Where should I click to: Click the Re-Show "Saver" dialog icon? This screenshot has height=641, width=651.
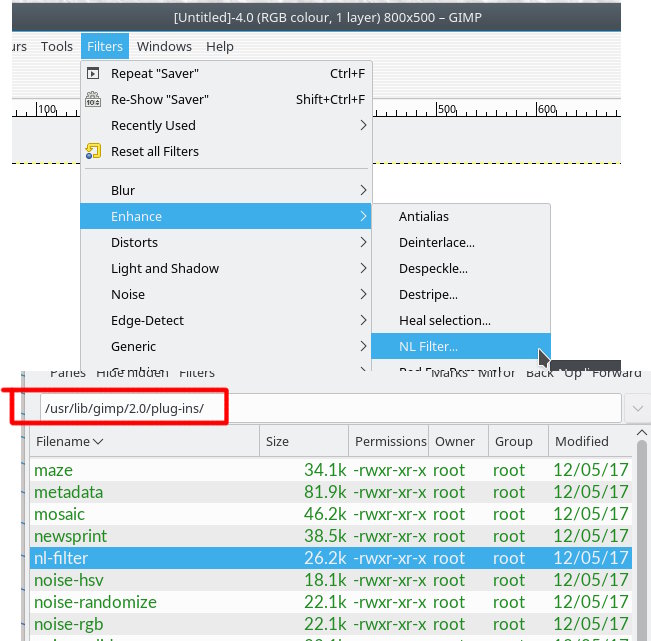coord(93,100)
